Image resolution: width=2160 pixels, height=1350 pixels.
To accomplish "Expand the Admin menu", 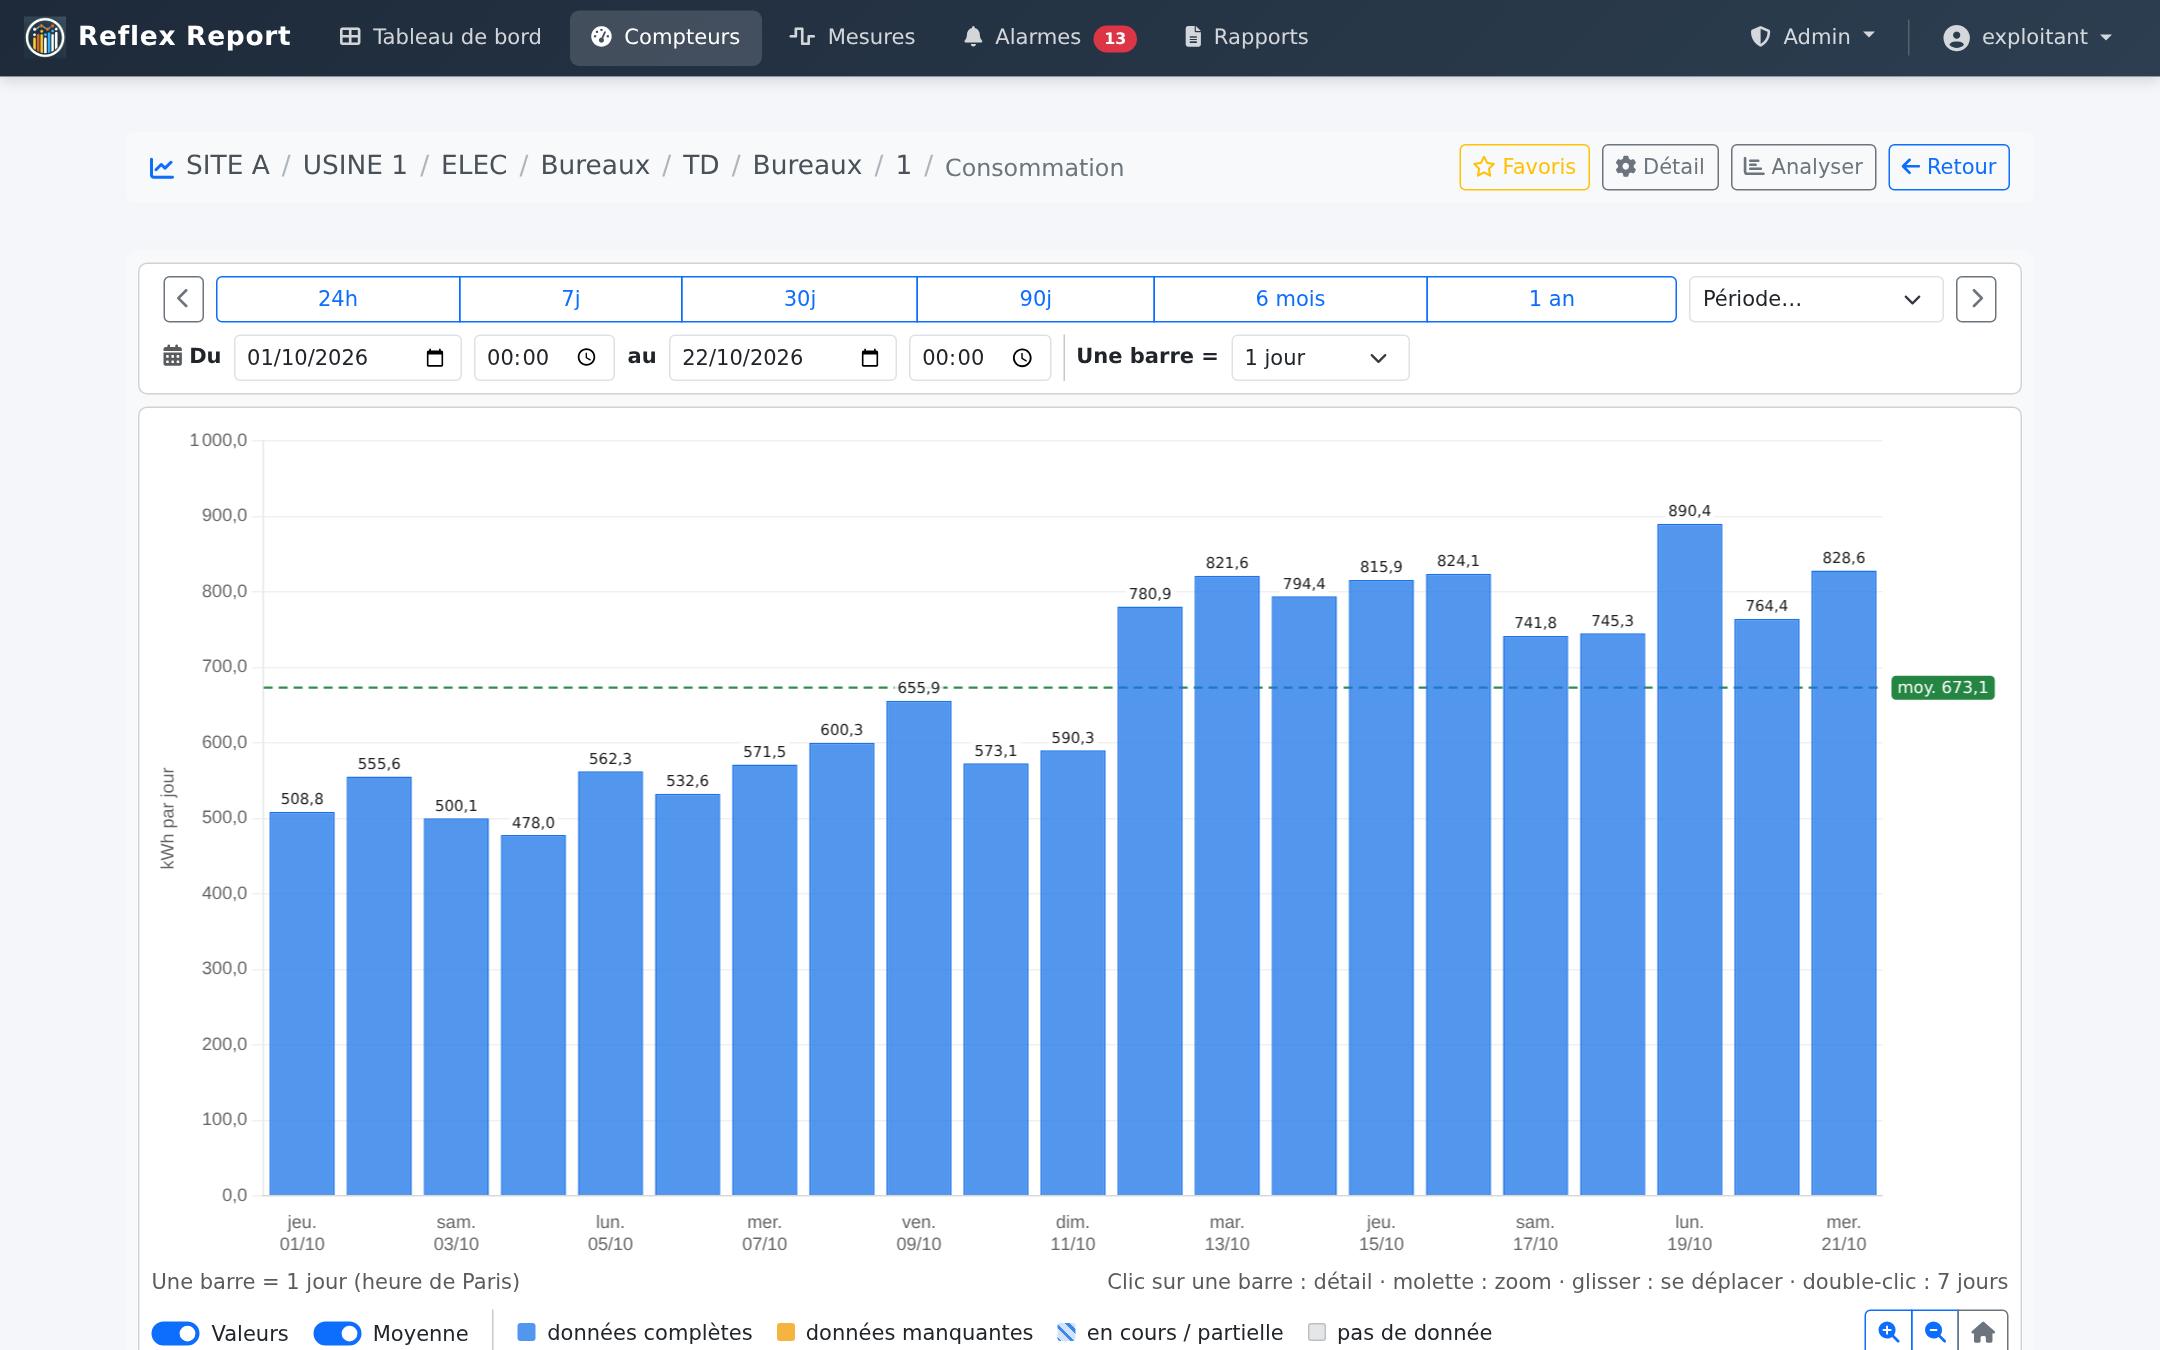I will click(x=1813, y=37).
